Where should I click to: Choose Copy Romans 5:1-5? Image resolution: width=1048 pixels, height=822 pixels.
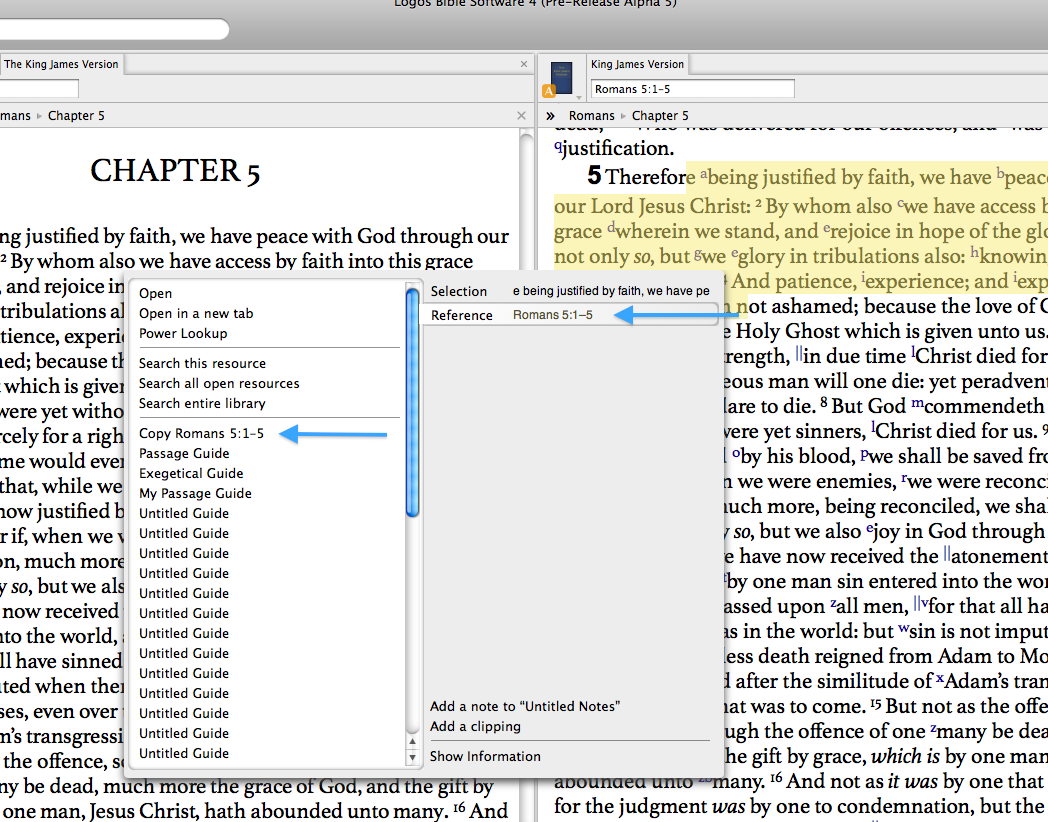[x=201, y=434]
